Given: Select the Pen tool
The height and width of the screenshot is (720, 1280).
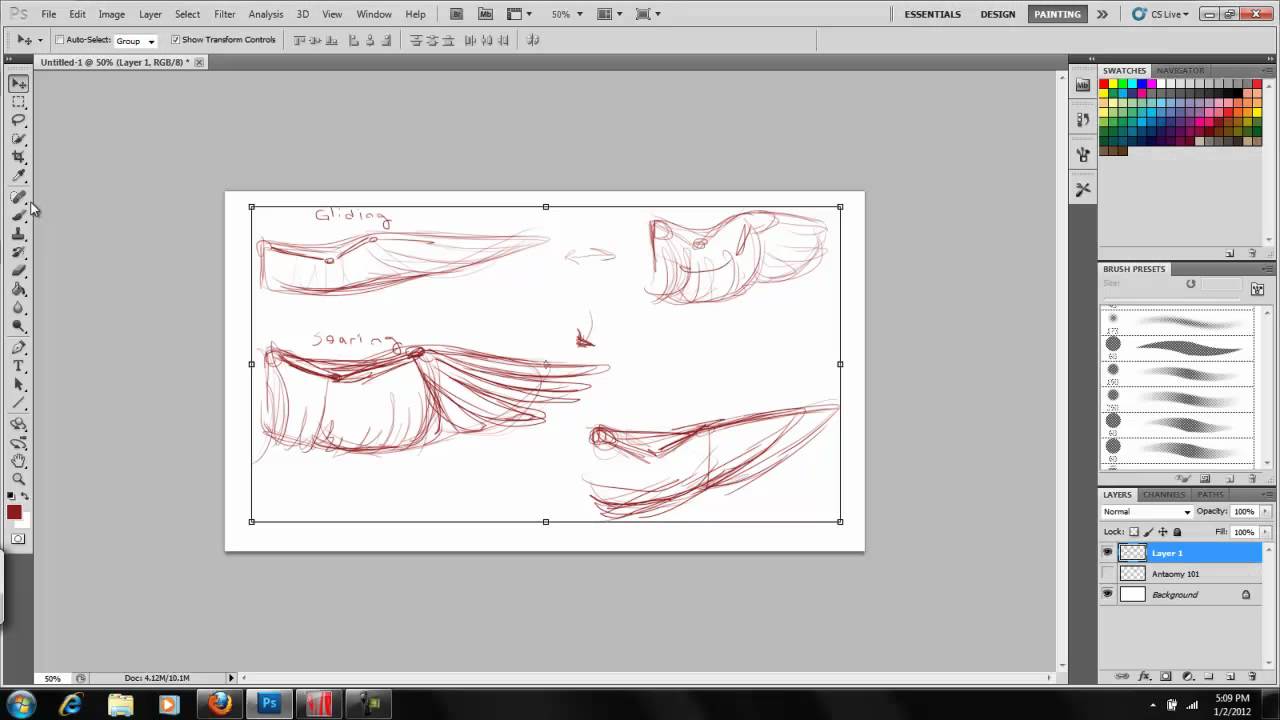Looking at the screenshot, I should point(18,348).
